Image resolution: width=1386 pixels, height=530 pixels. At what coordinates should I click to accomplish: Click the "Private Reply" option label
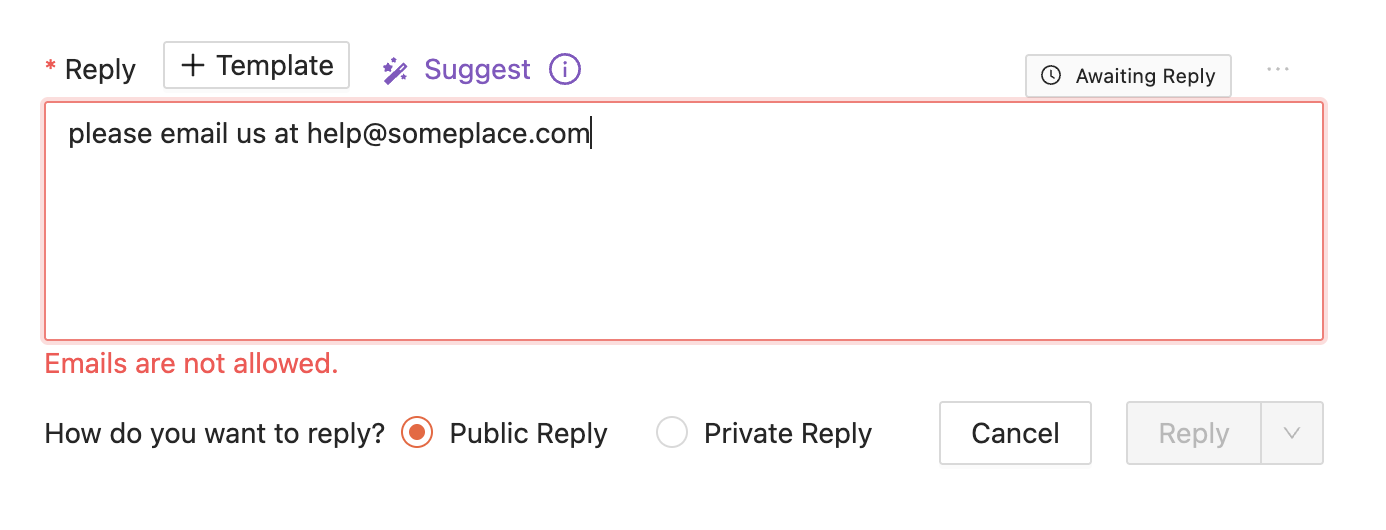[788, 434]
